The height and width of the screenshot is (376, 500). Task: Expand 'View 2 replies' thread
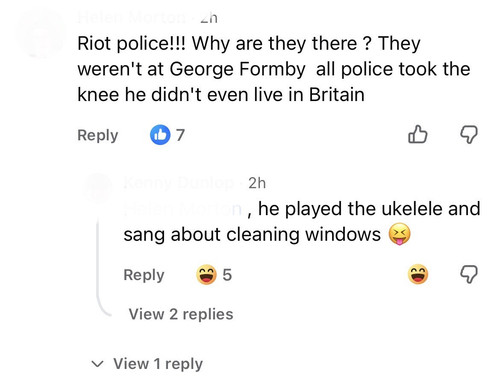(x=181, y=314)
